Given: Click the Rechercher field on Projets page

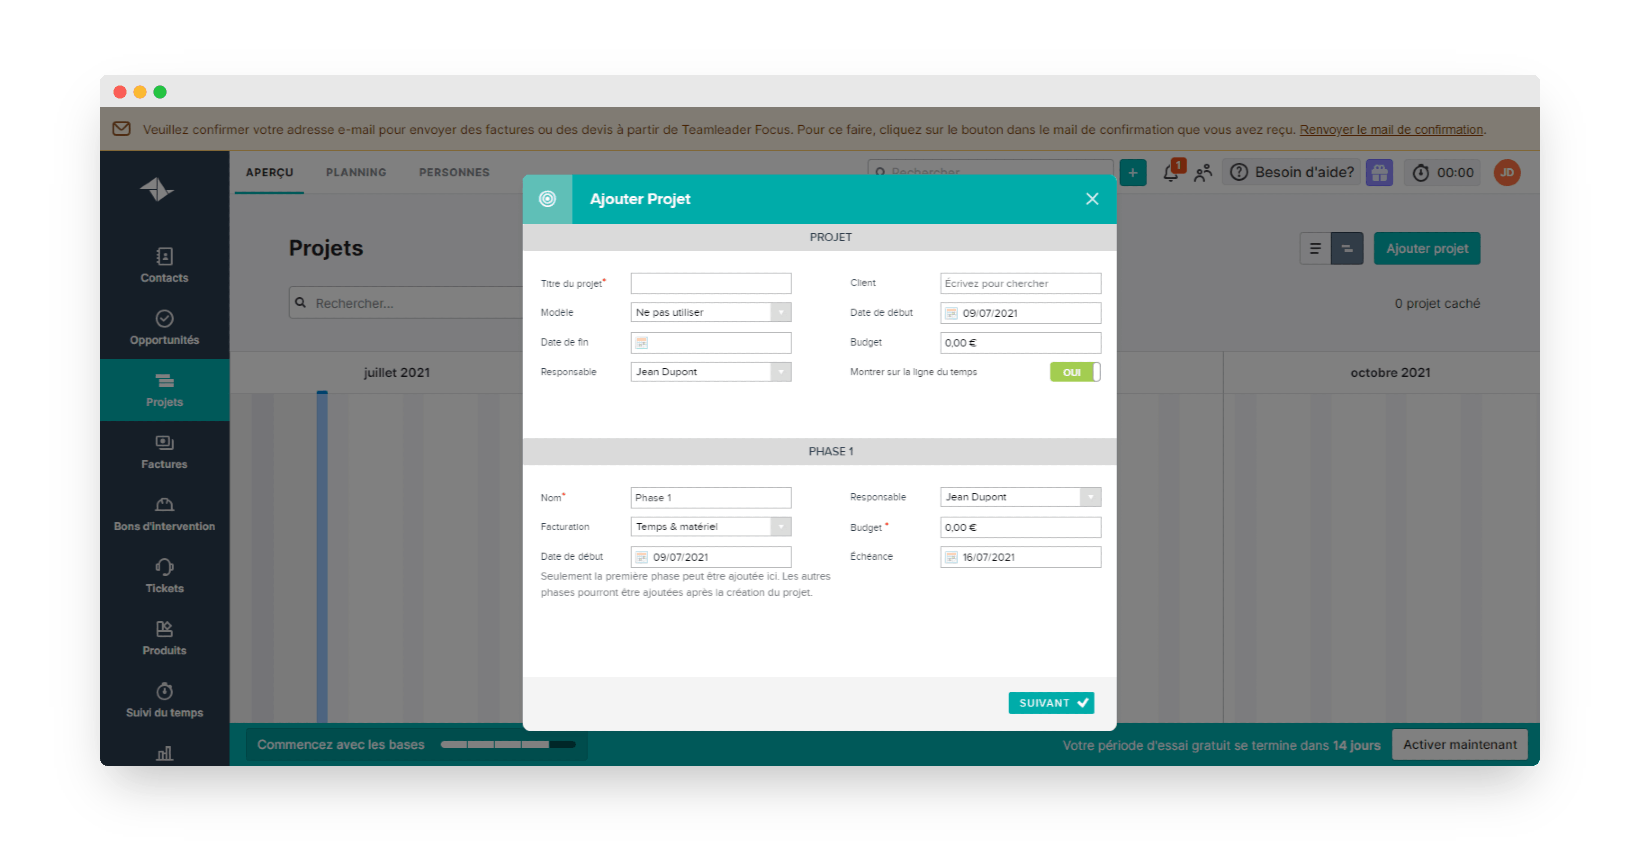Looking at the screenshot, I should click(406, 303).
